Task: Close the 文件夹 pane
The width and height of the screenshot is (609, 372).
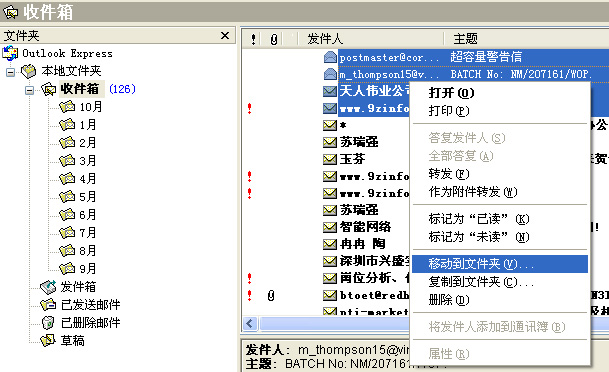Action: [225, 36]
